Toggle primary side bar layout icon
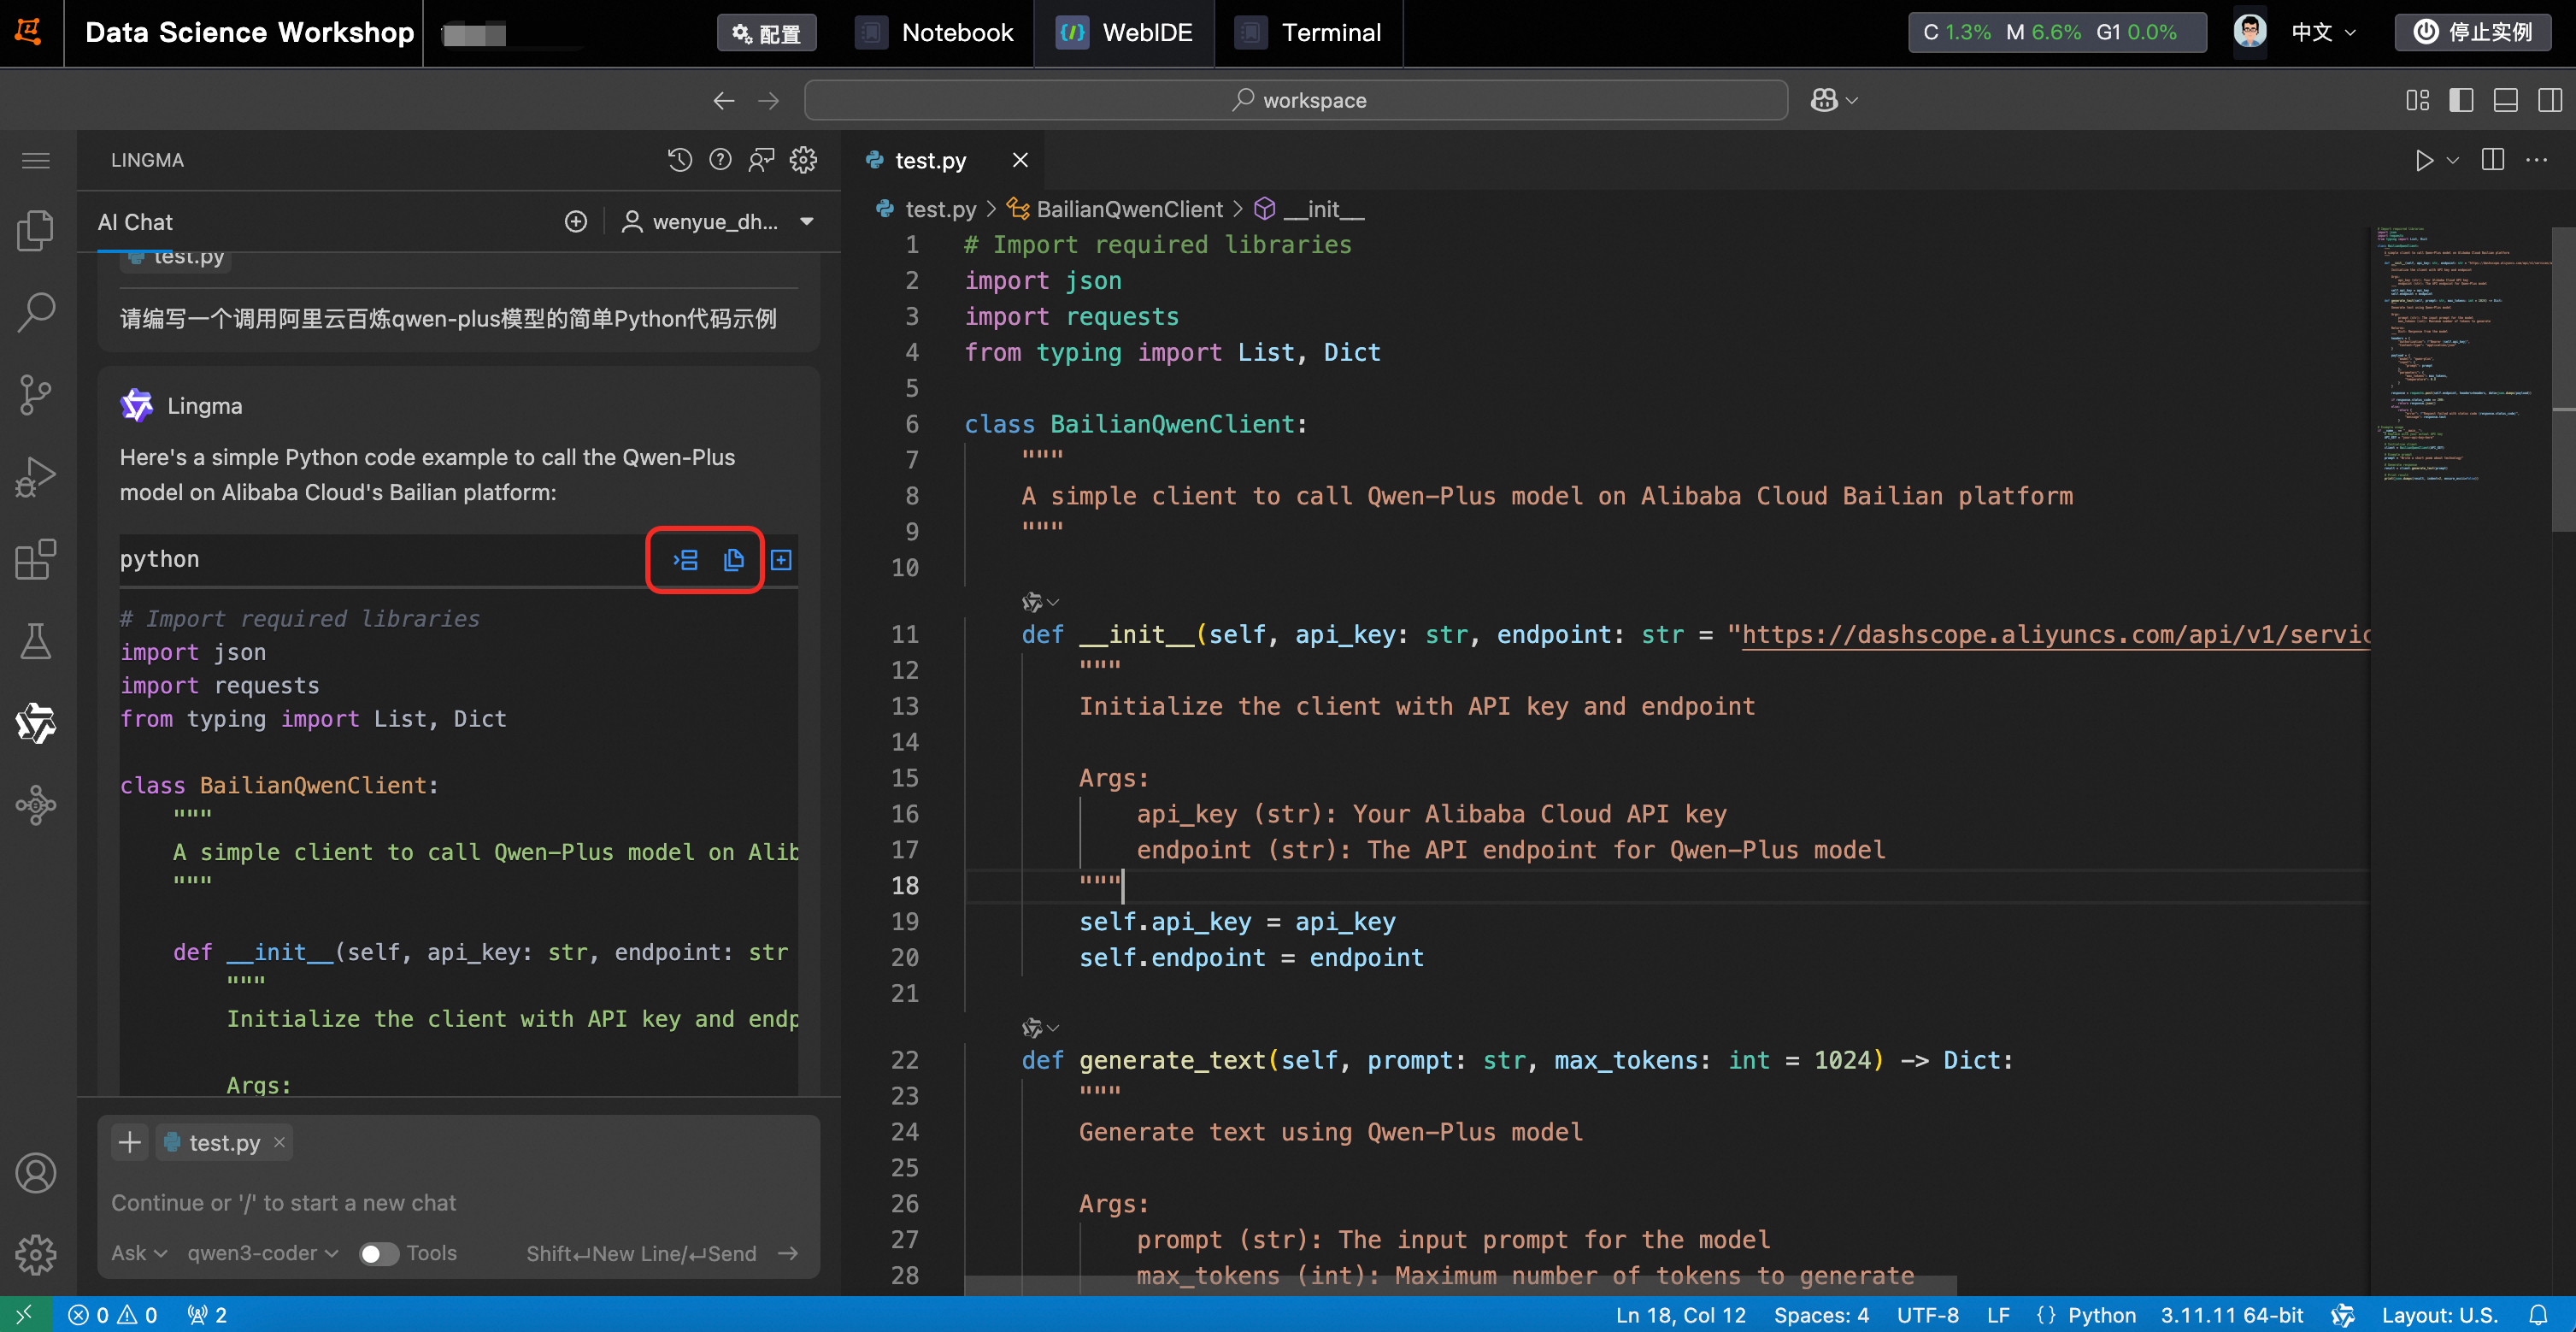 2461,100
